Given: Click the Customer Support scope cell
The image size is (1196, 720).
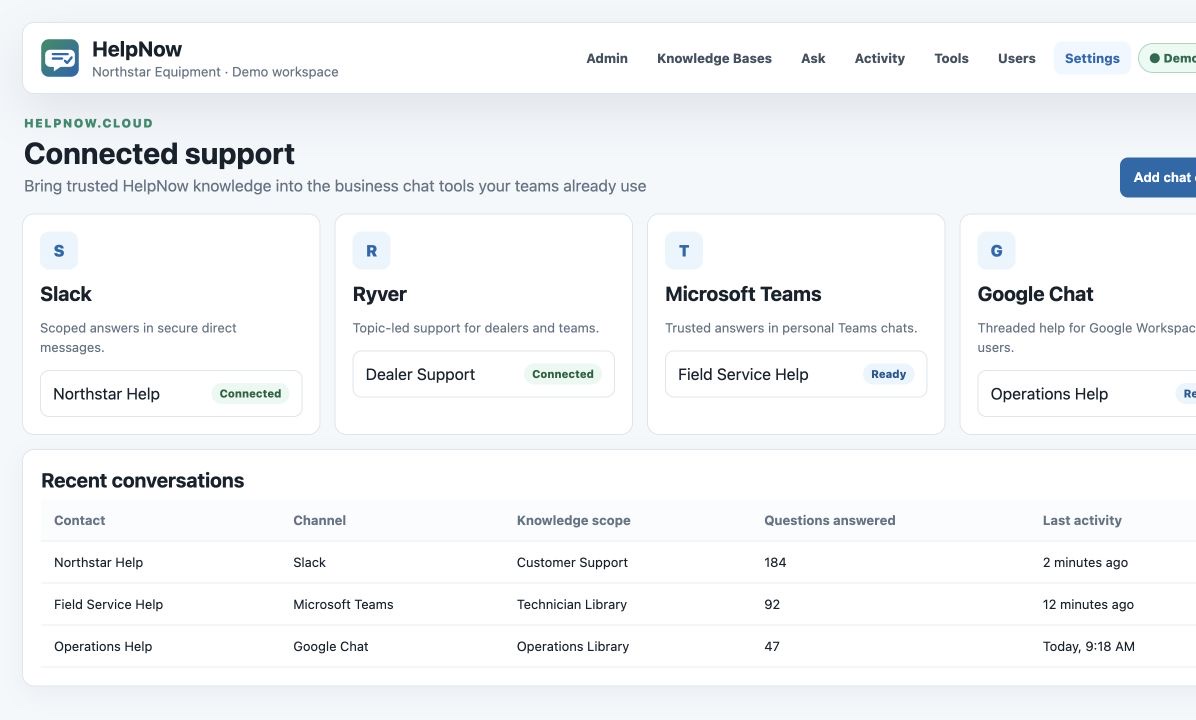Looking at the screenshot, I should click(x=572, y=562).
